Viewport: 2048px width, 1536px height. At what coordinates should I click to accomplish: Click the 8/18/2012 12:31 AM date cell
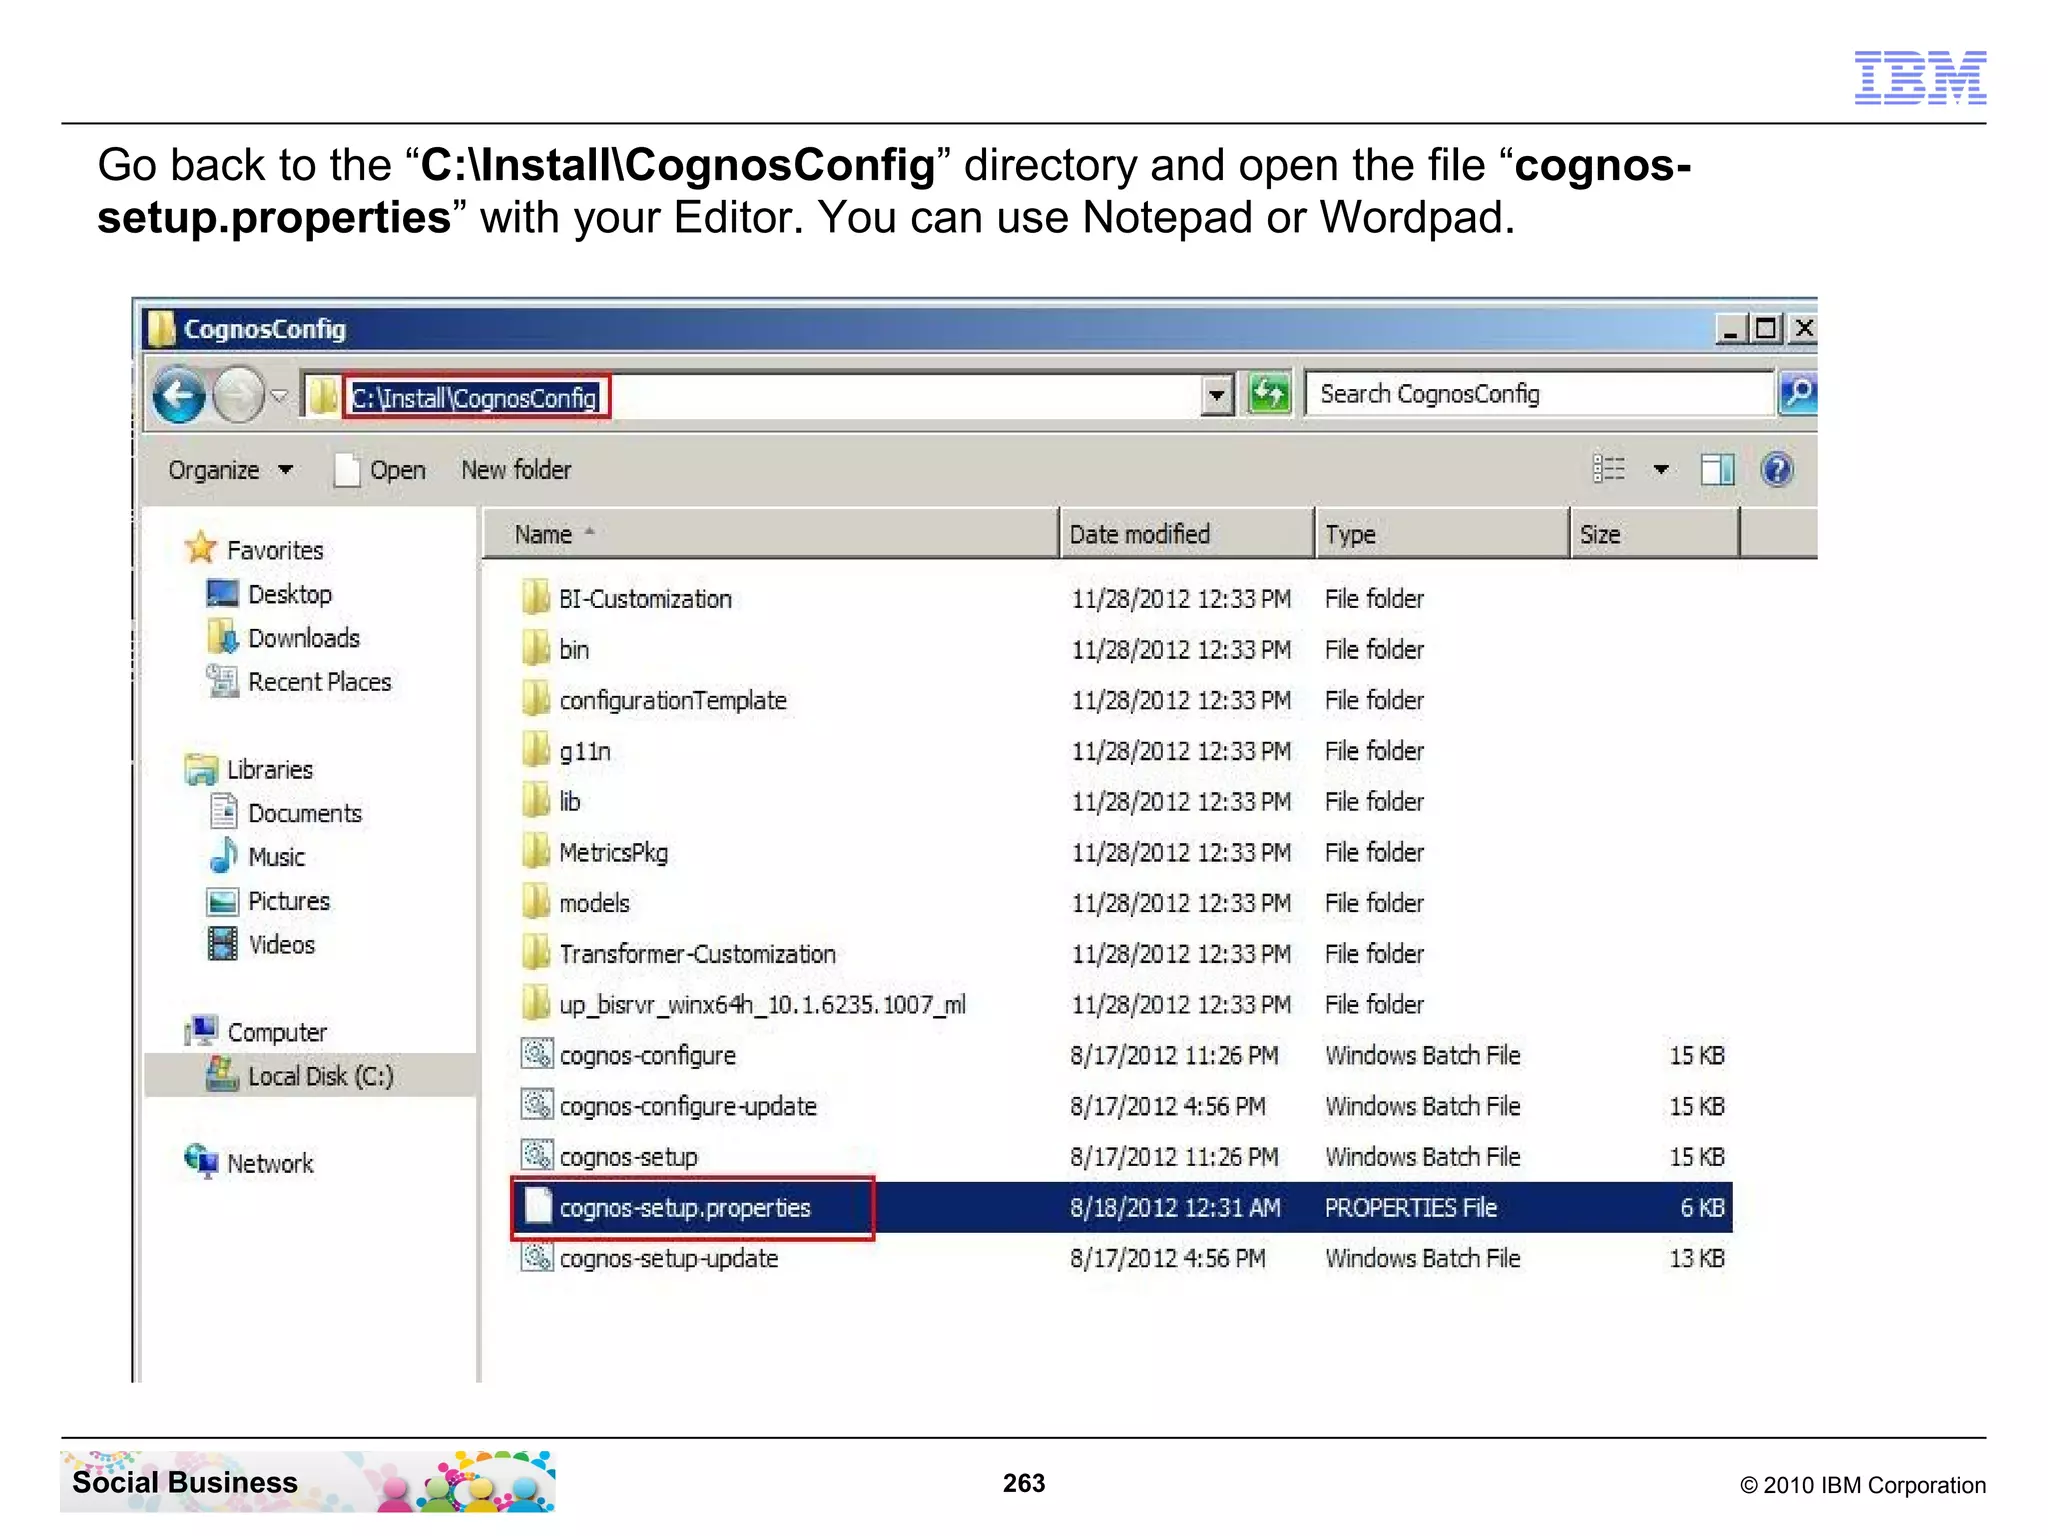tap(1175, 1208)
